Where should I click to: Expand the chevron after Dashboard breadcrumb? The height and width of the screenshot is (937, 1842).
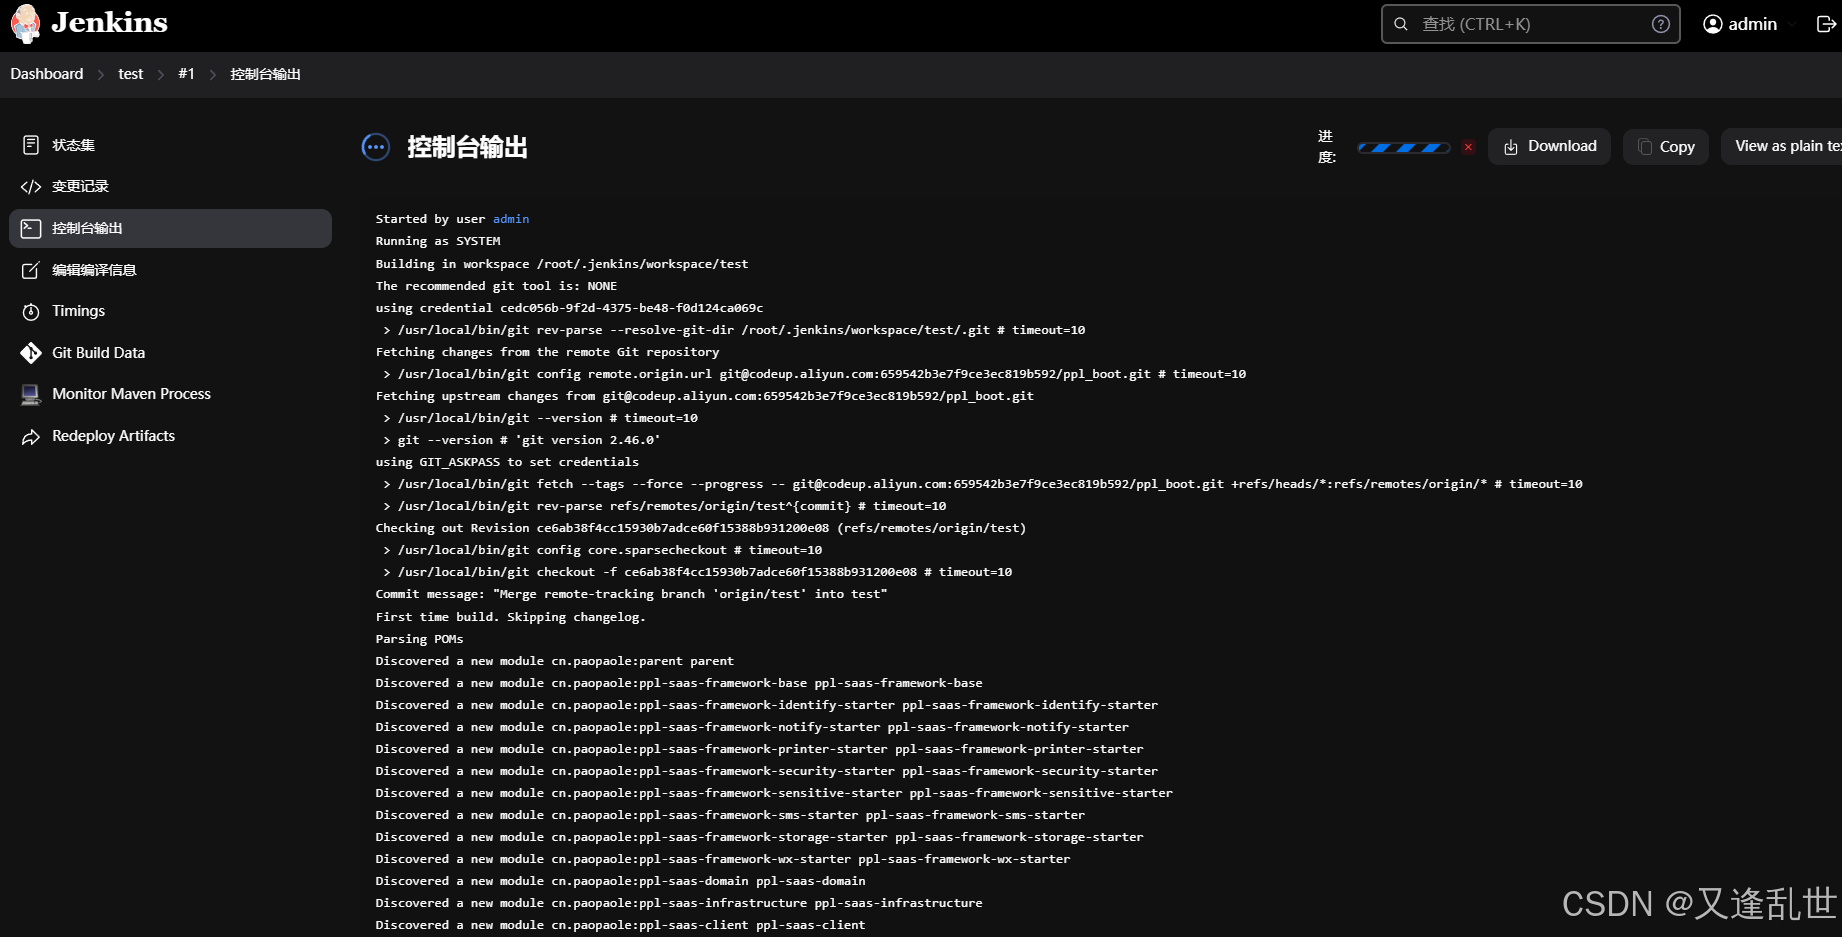101,75
